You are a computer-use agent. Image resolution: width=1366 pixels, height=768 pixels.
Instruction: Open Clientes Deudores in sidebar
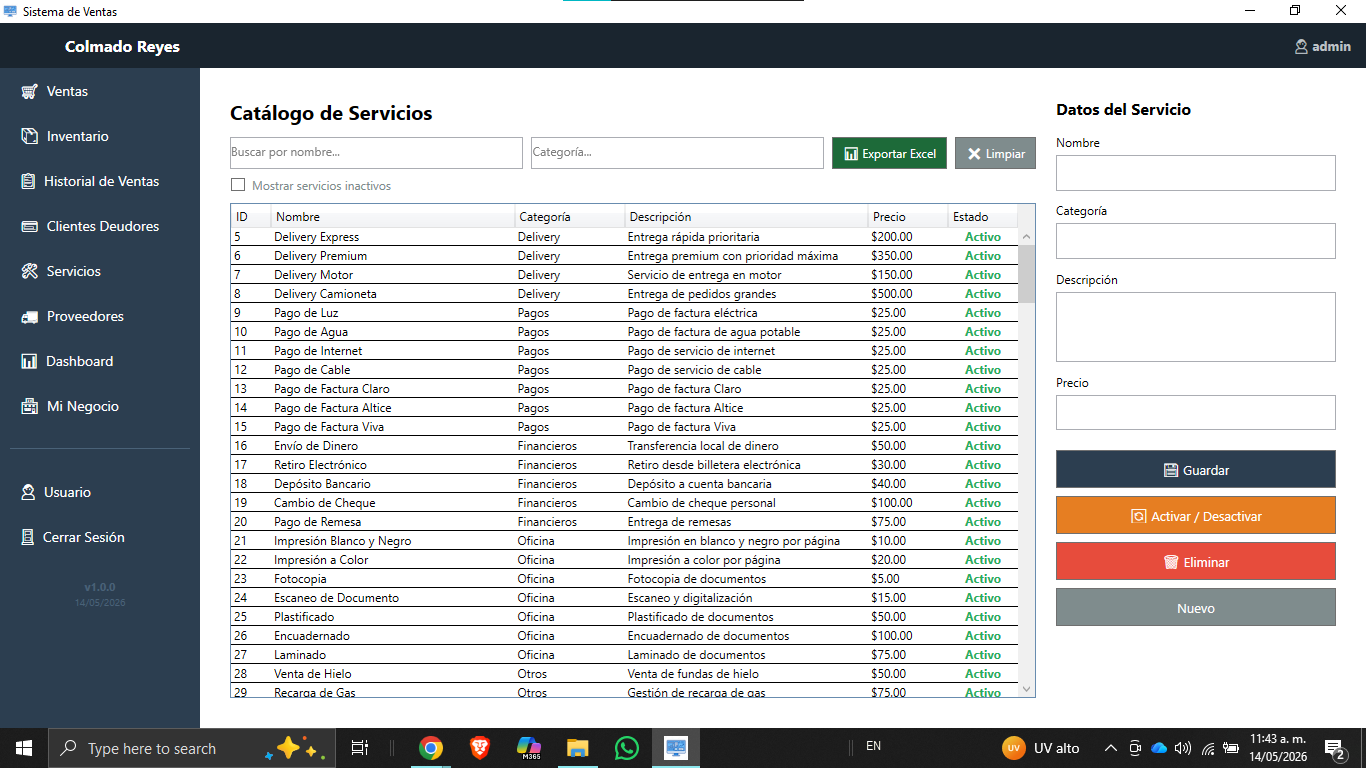100,226
